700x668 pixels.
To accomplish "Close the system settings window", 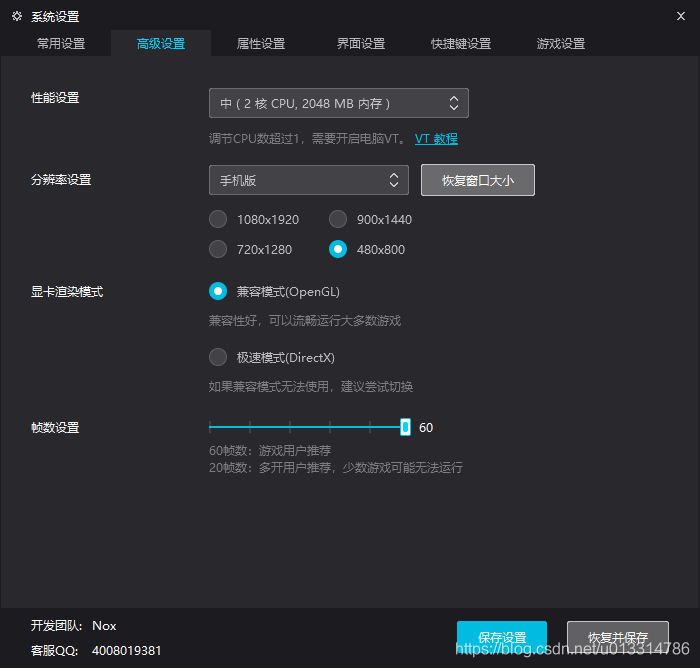I will 681,16.
